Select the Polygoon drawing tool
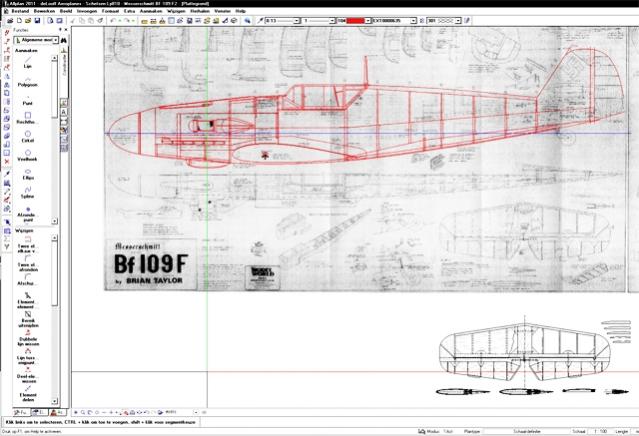Screen dimensions: 639x436 (x=27, y=81)
